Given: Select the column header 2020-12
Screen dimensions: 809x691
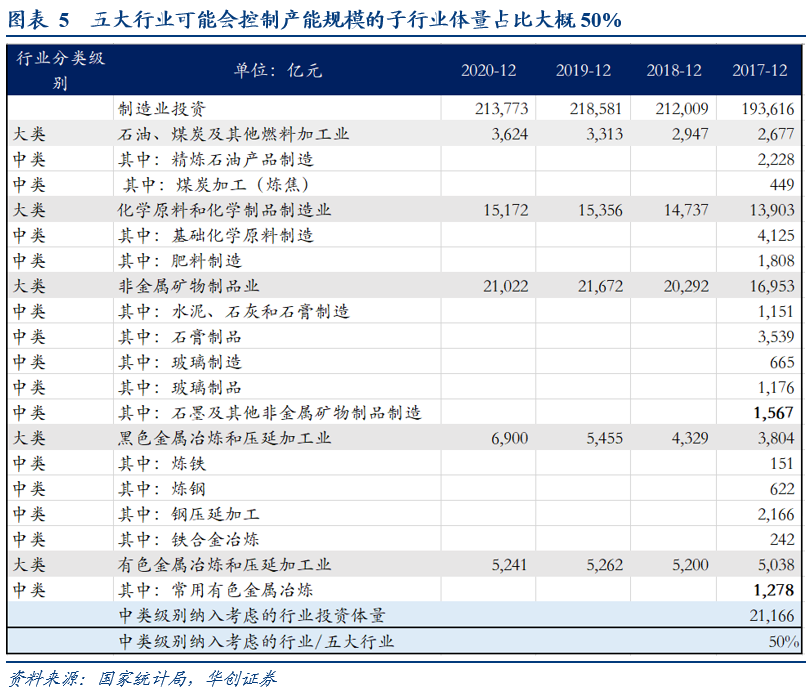Looking at the screenshot, I should point(488,70).
